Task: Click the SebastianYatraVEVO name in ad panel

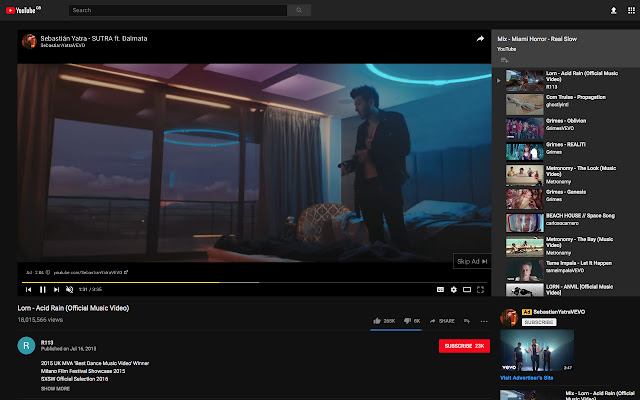Action: (x=559, y=312)
